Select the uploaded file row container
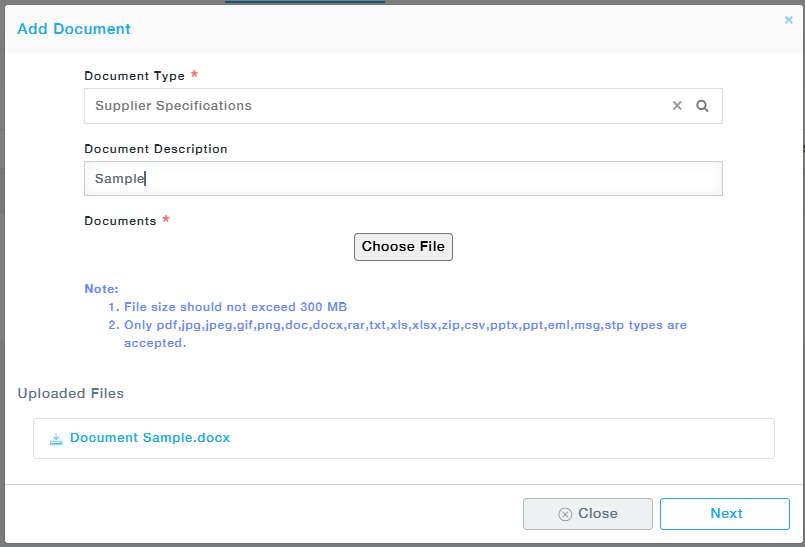 point(500,439)
